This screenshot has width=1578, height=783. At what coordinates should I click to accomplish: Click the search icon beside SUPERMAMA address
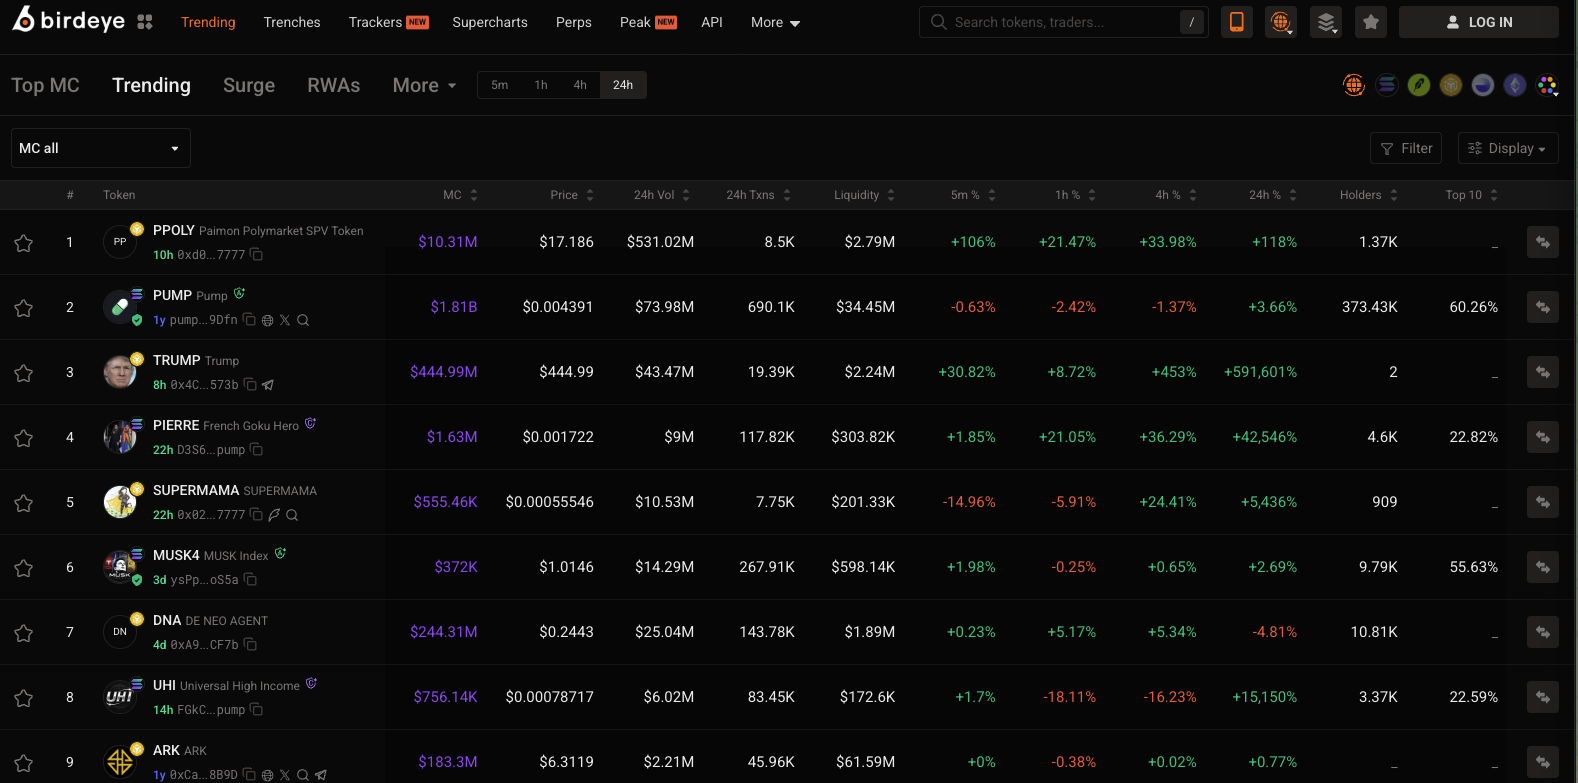click(x=292, y=515)
